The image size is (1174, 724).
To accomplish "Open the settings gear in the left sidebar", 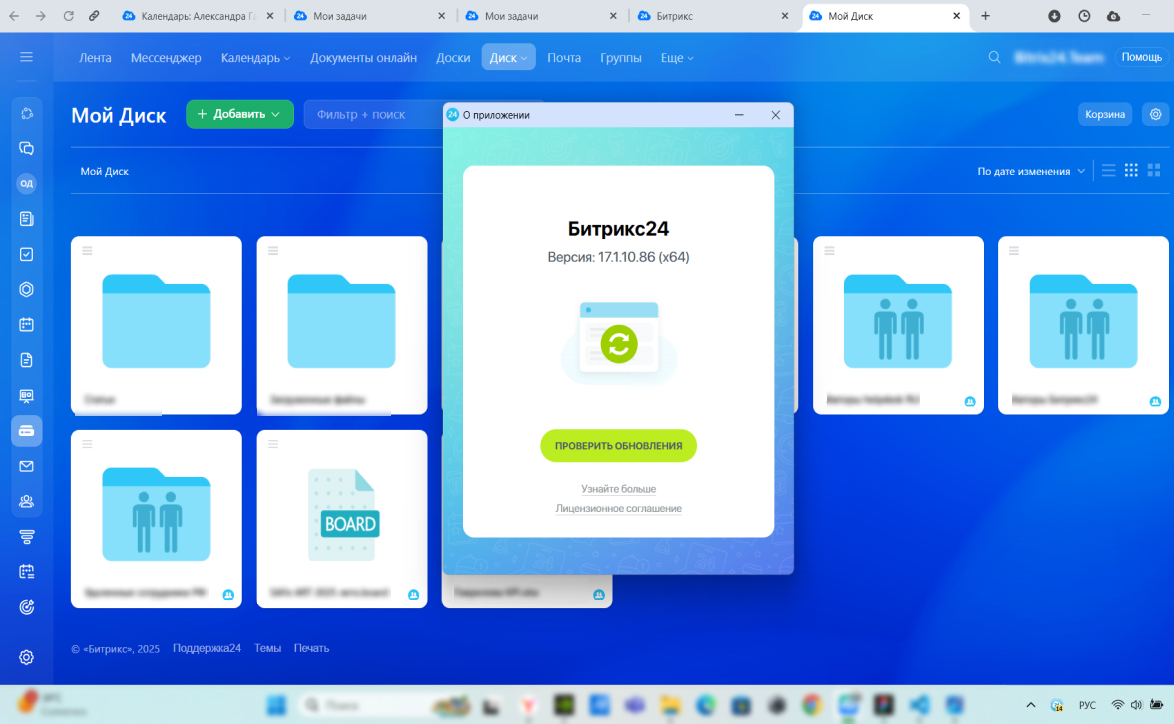I will pyautogui.click(x=26, y=657).
